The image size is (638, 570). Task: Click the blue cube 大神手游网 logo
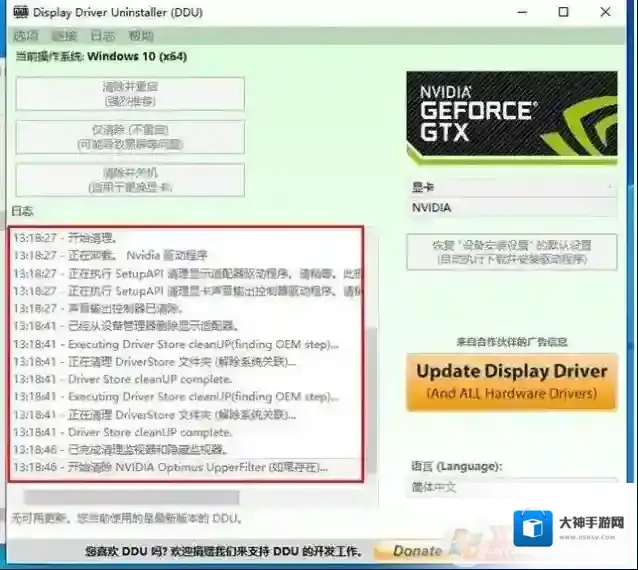pos(532,530)
